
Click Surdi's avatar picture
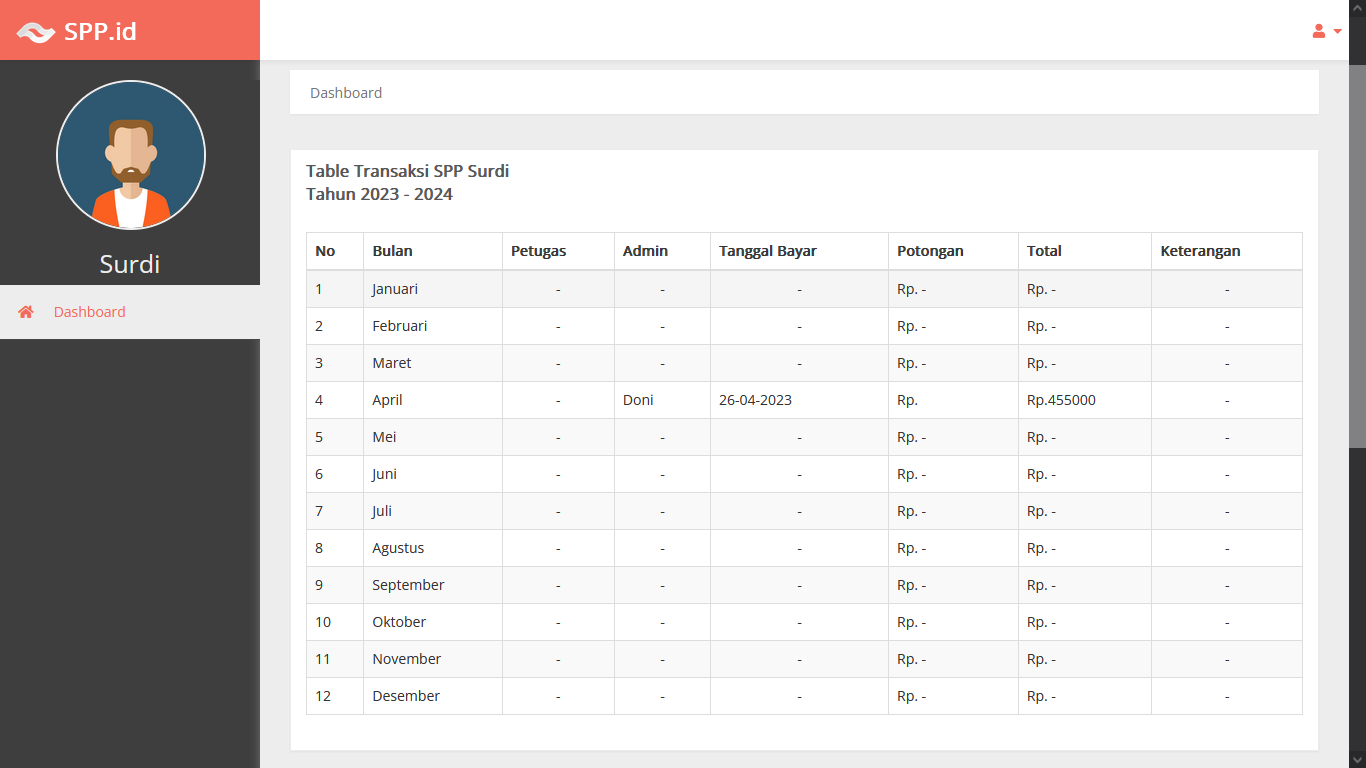(x=131, y=155)
